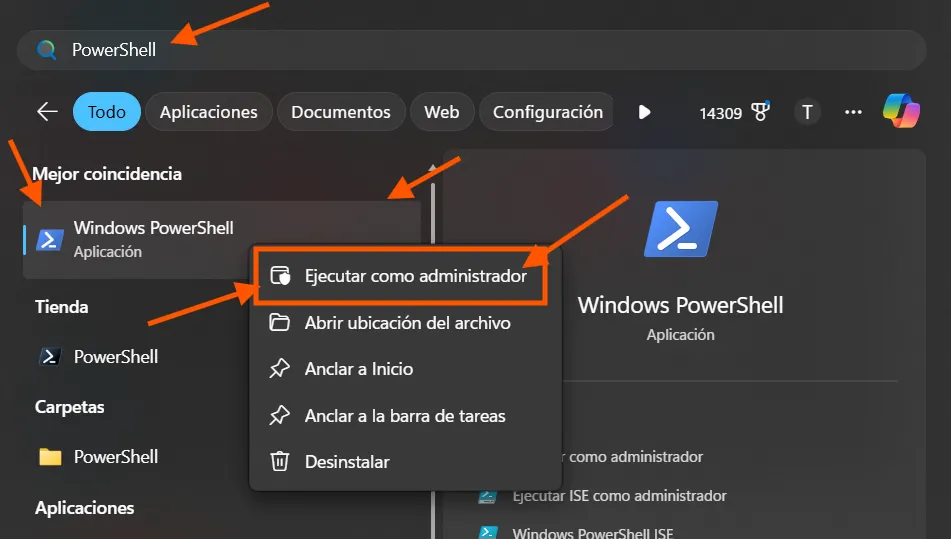Click the pin icon beside Anclar a Inicio
Image resolution: width=951 pixels, height=539 pixels.
click(x=280, y=369)
